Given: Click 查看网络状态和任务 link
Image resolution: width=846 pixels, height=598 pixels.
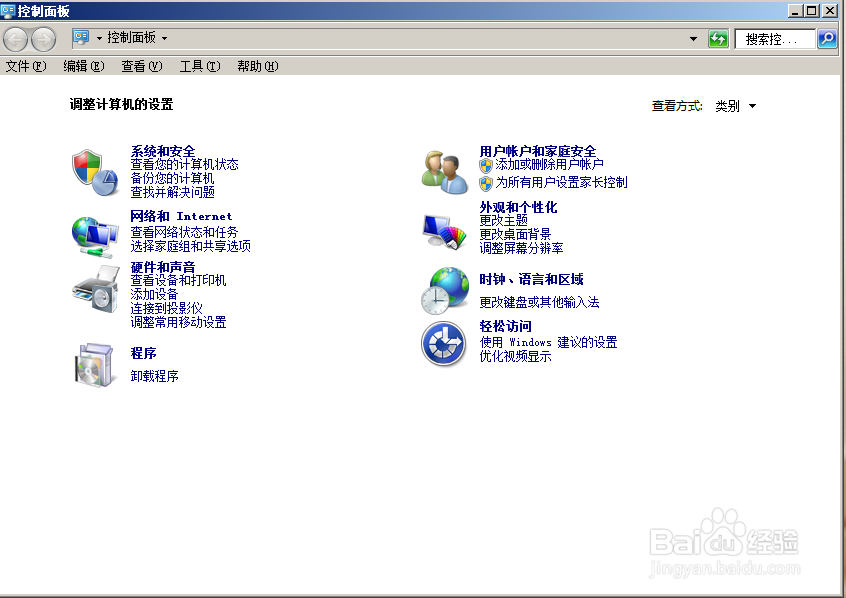Looking at the screenshot, I should coord(185,233).
